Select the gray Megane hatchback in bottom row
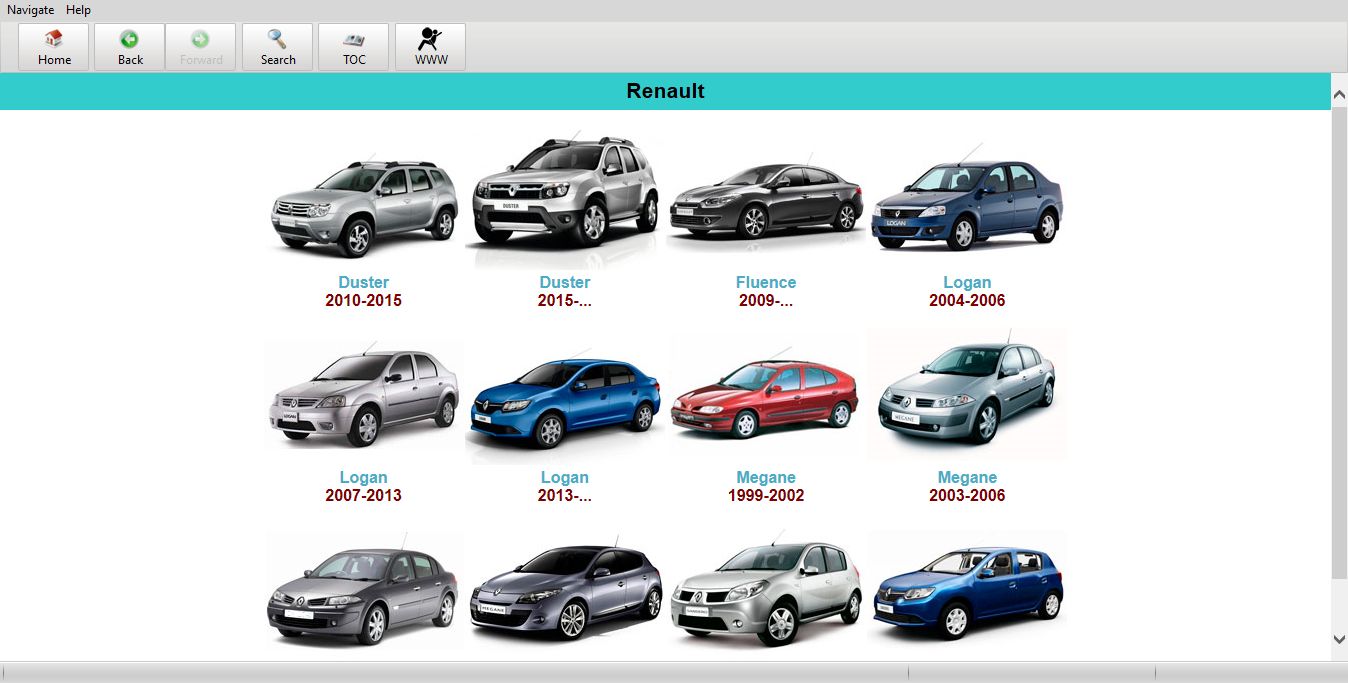1348x683 pixels. pyautogui.click(x=565, y=592)
